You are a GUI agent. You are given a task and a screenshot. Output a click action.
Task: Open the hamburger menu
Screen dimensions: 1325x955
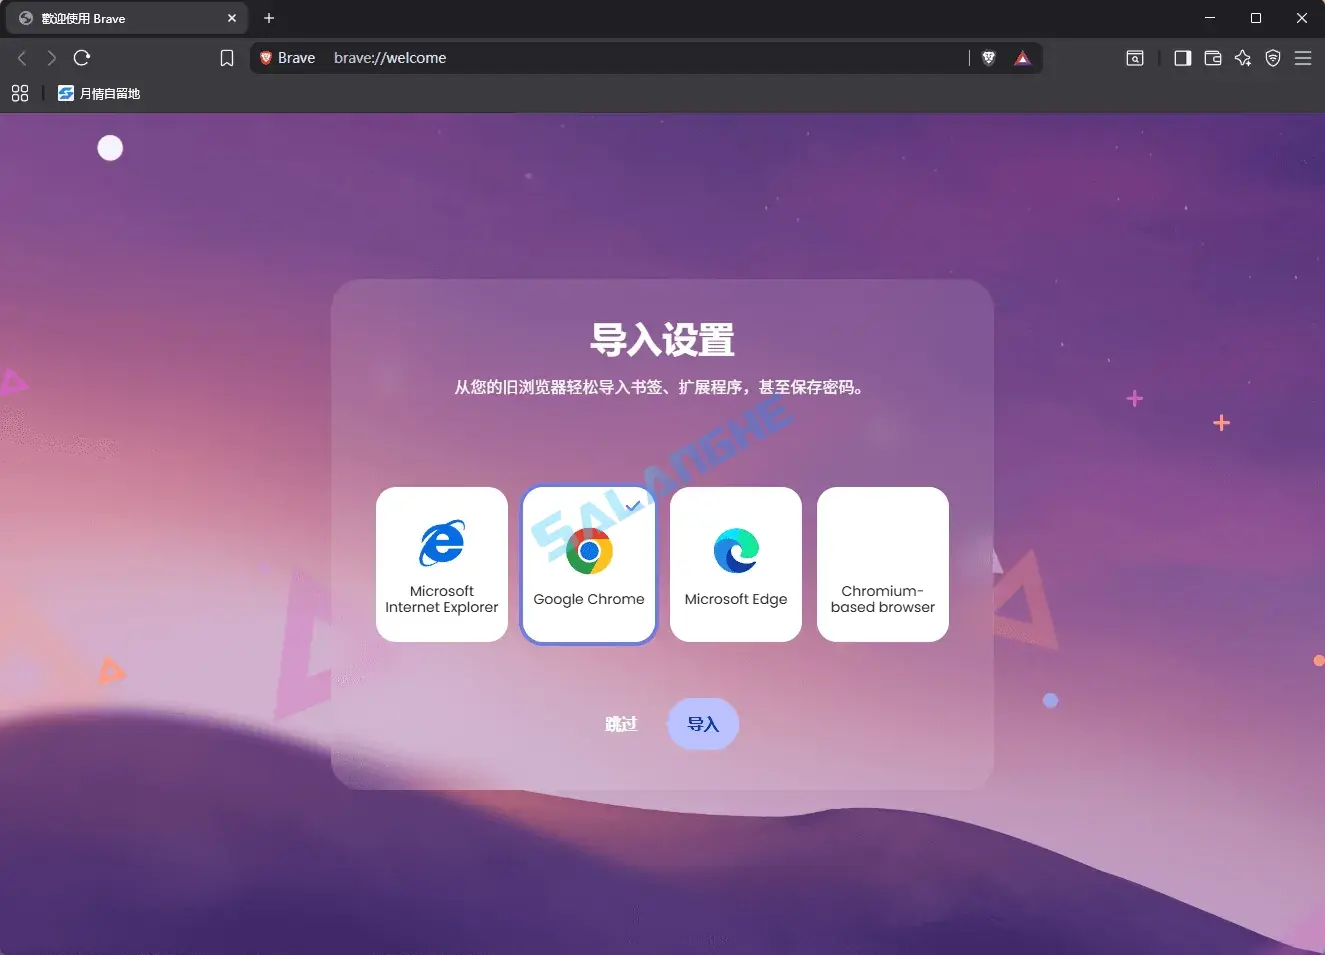point(1303,58)
